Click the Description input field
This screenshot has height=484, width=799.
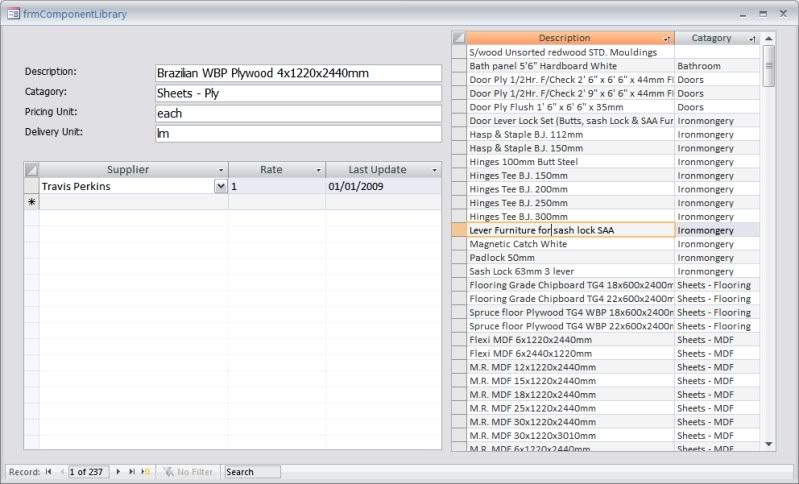(x=298, y=73)
